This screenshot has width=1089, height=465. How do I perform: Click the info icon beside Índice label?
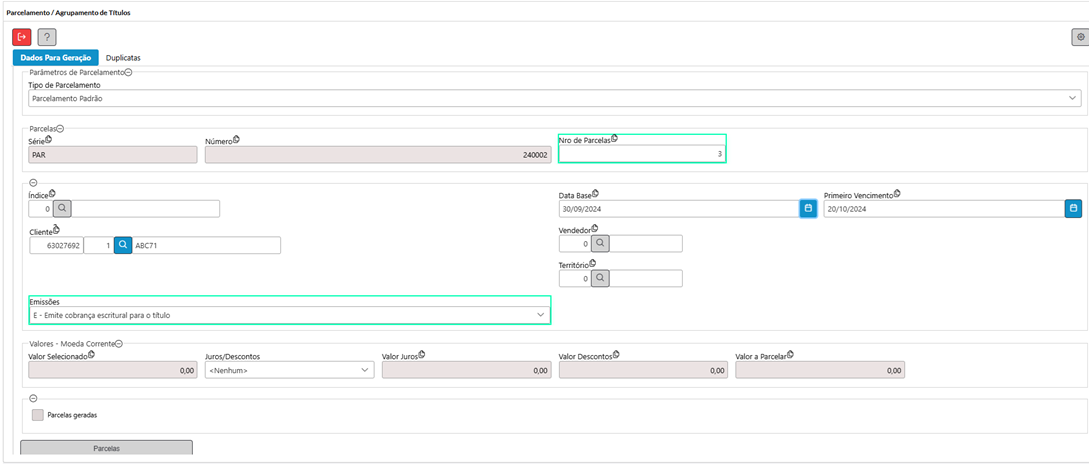click(x=52, y=194)
